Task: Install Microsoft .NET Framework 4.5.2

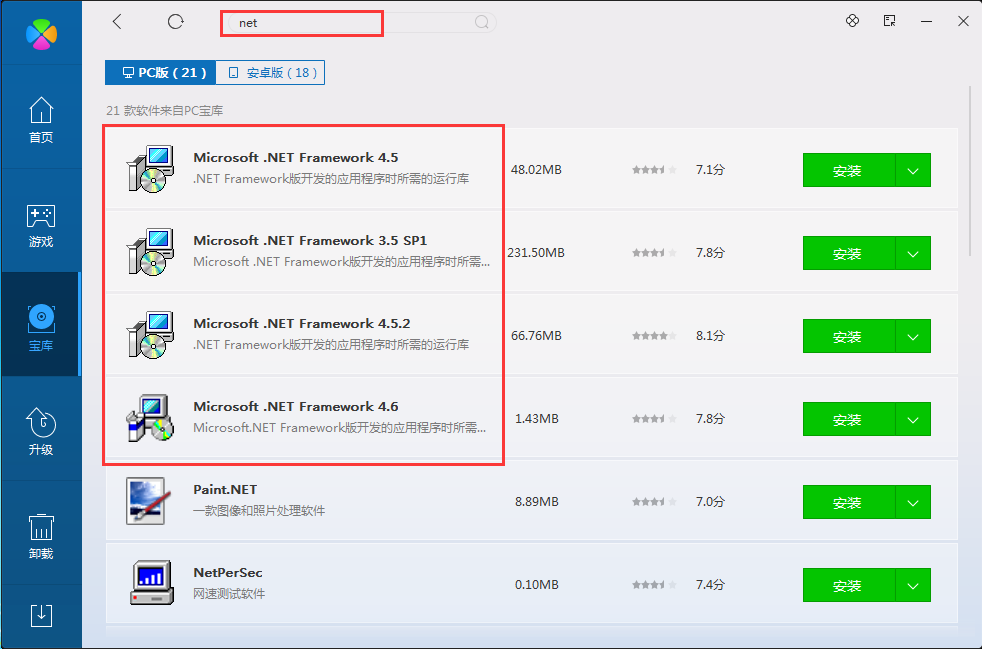Action: [x=848, y=336]
